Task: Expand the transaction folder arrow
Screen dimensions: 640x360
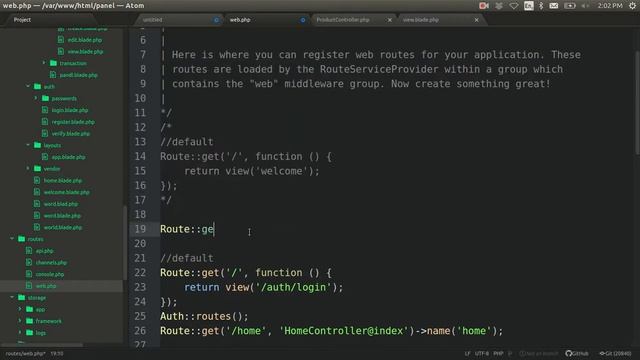Action: point(44,63)
